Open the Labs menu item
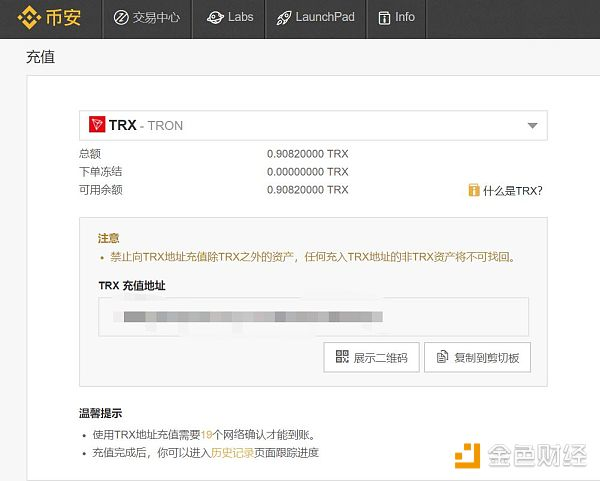600x481 pixels. 230,18
